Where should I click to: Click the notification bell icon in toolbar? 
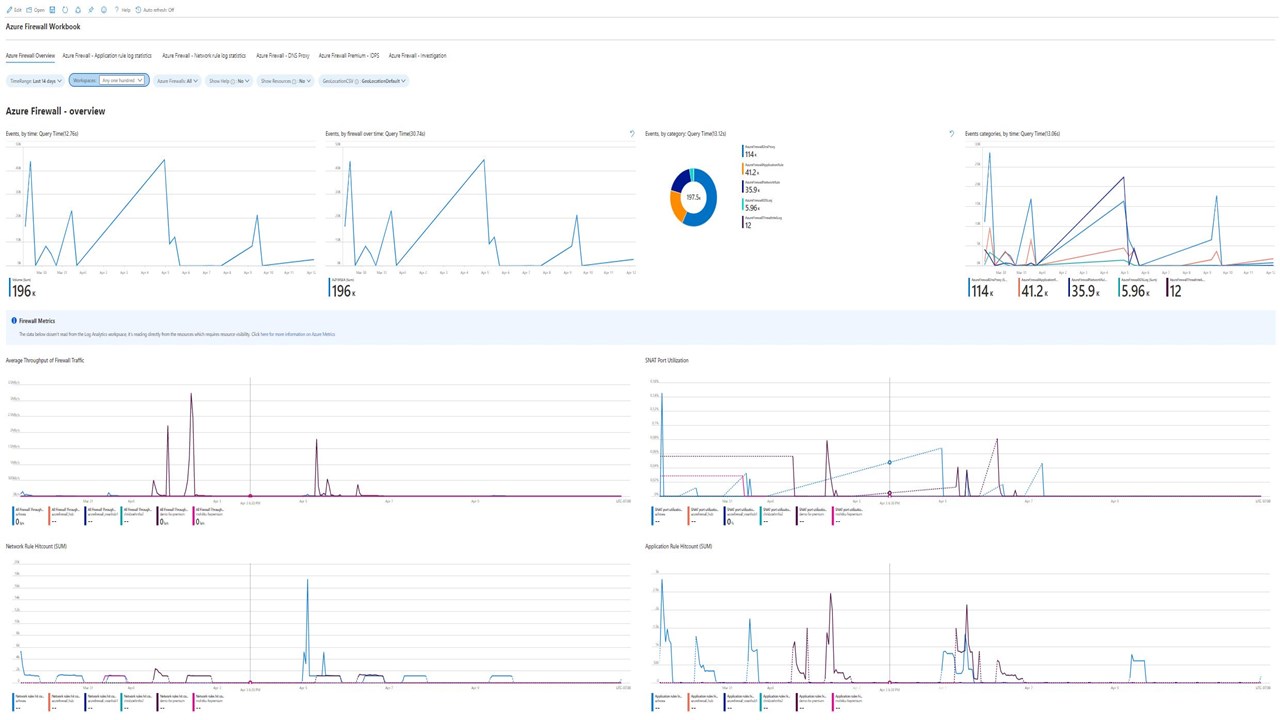[x=78, y=10]
